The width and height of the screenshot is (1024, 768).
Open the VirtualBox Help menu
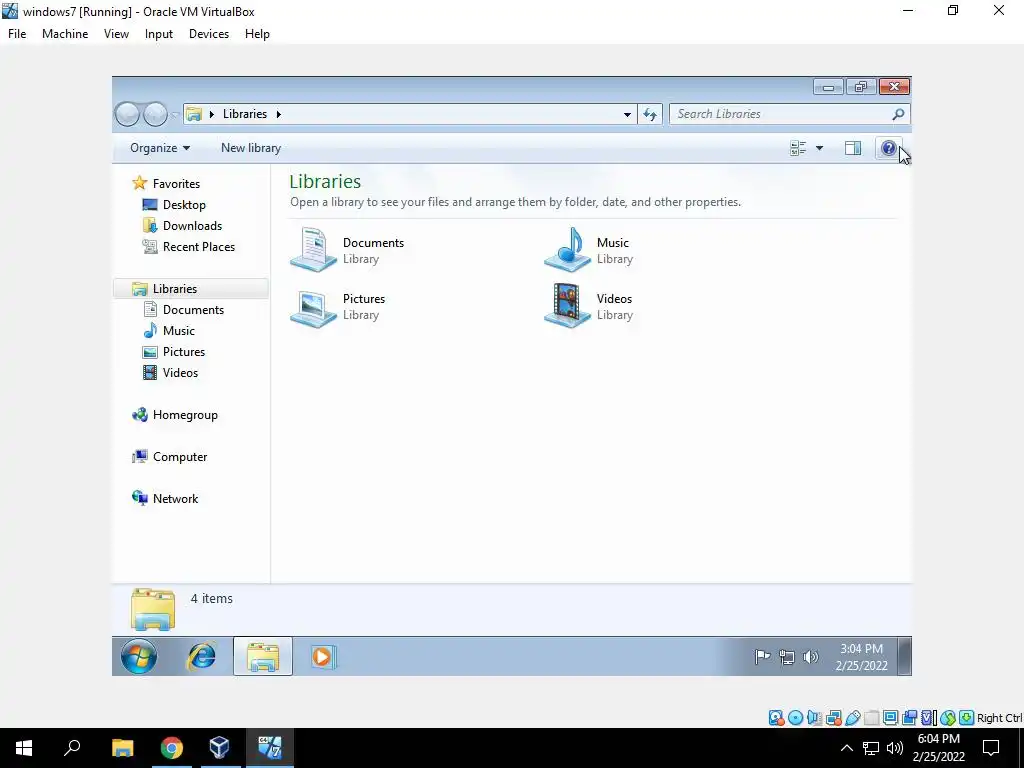pos(257,34)
